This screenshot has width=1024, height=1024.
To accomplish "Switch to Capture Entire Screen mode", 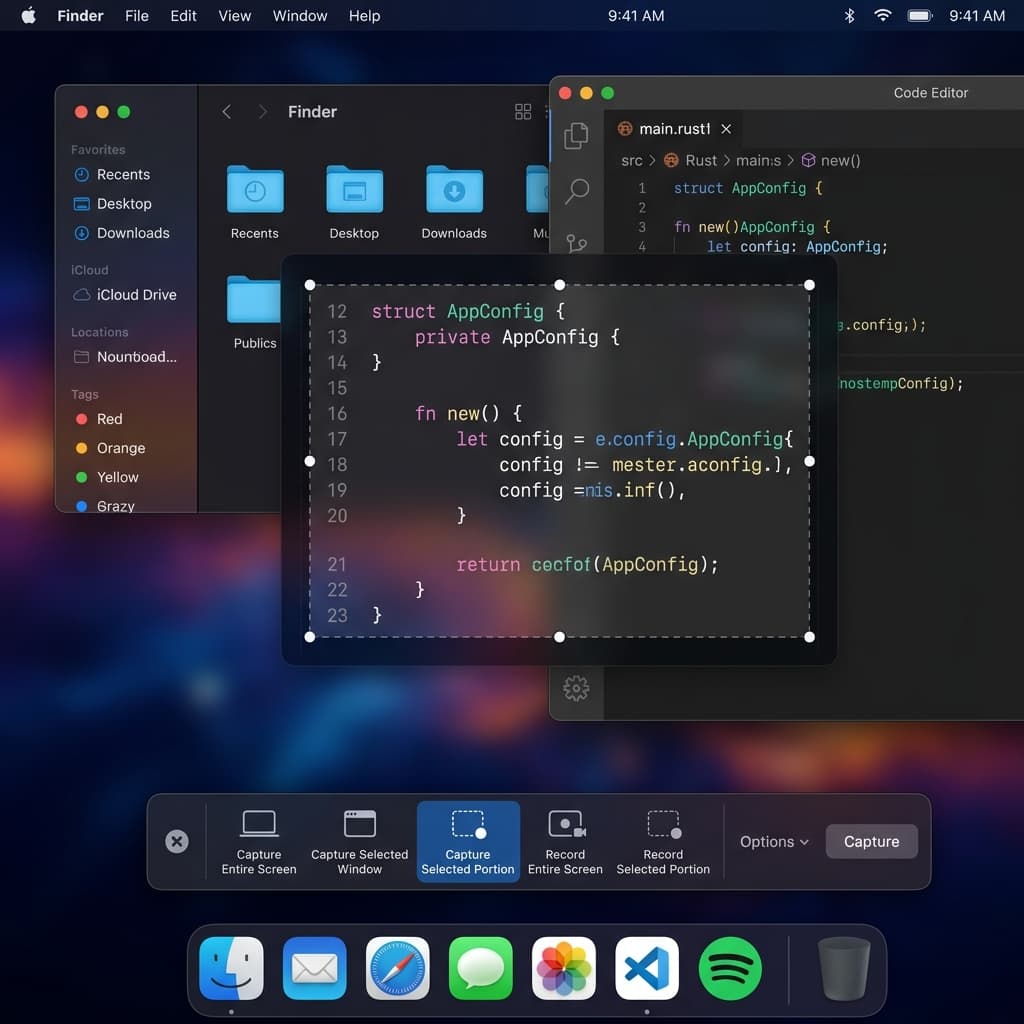I will coord(259,841).
